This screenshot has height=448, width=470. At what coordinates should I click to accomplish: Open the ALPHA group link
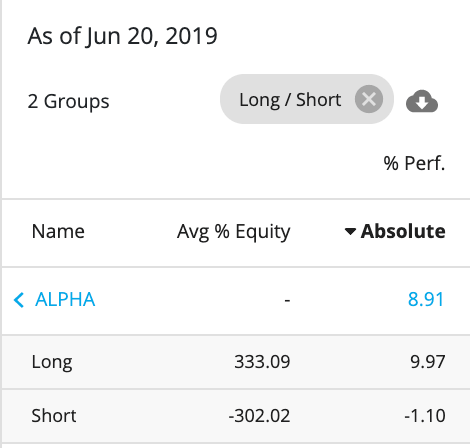pyautogui.click(x=65, y=299)
